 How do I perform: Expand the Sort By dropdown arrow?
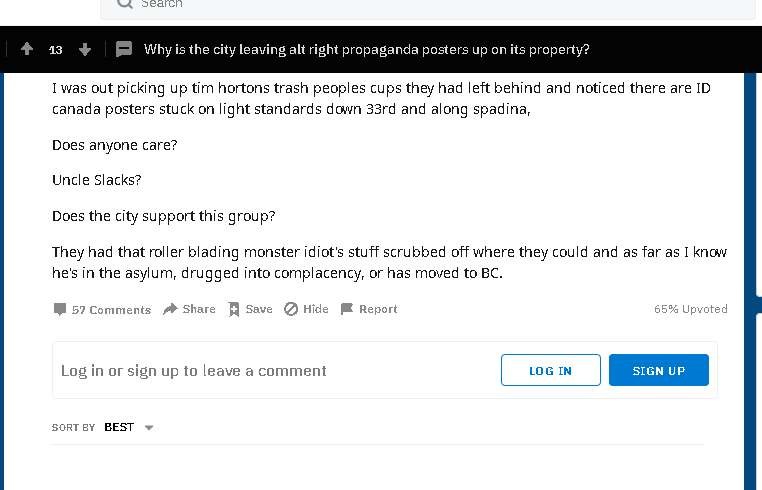click(x=149, y=428)
